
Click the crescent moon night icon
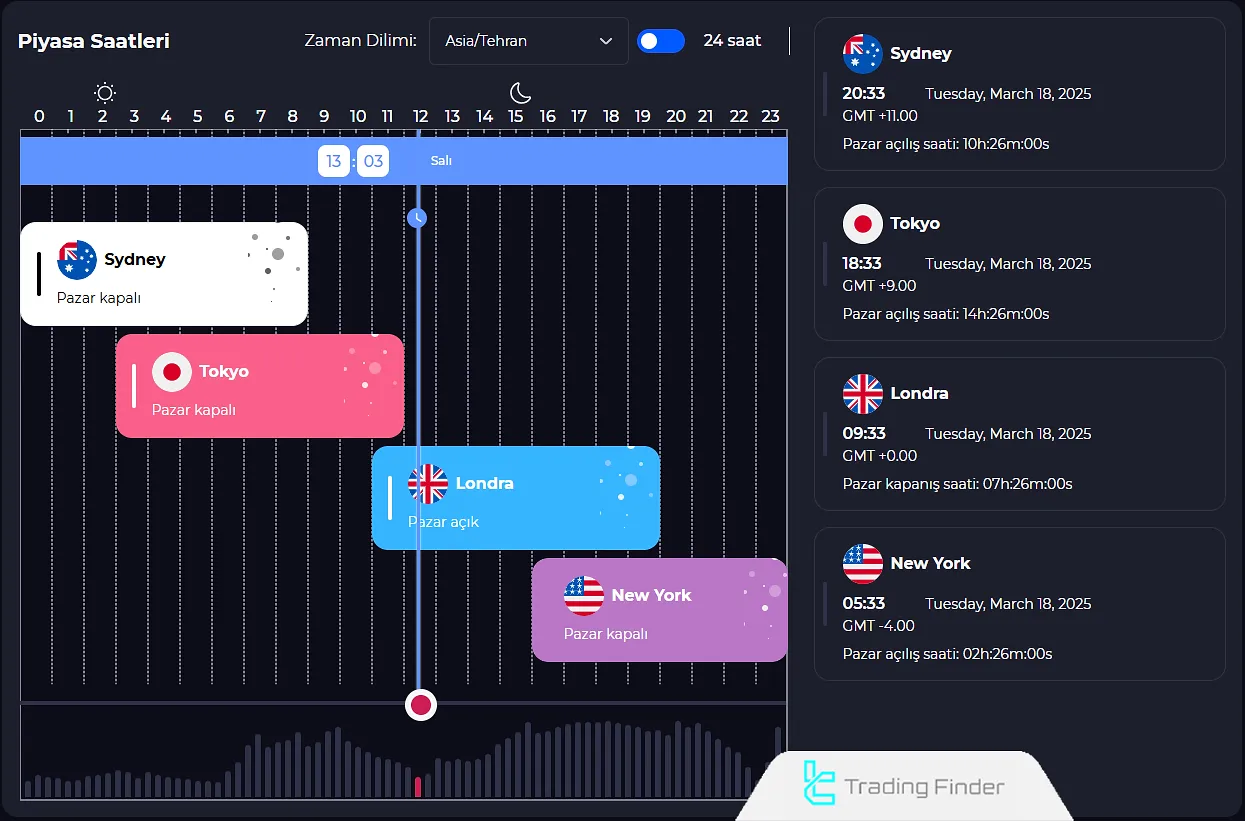tap(520, 93)
